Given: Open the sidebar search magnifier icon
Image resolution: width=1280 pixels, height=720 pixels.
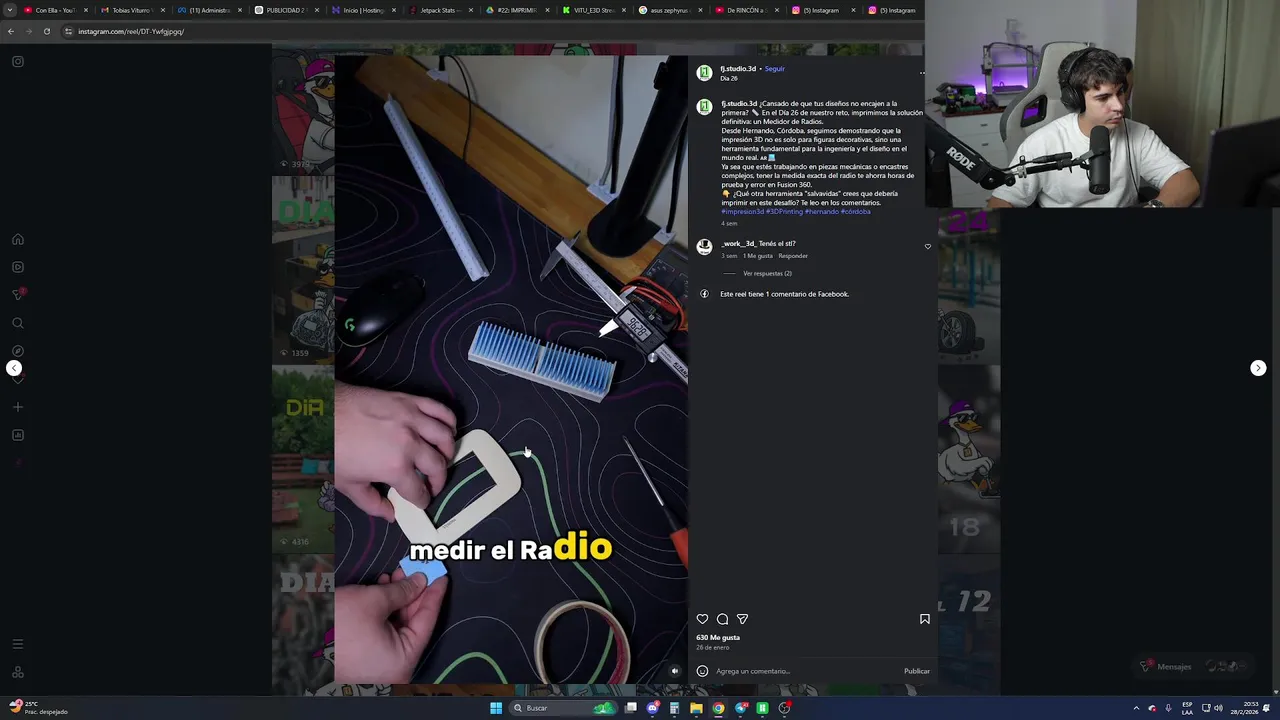Looking at the screenshot, I should [18, 323].
